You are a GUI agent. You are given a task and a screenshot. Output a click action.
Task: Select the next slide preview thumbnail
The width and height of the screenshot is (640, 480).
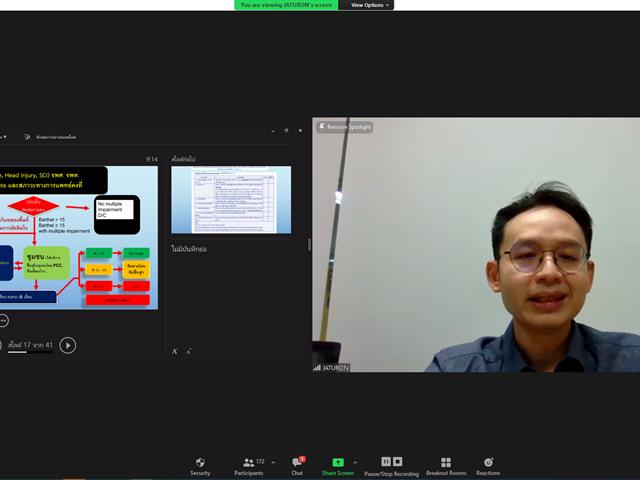tap(231, 200)
